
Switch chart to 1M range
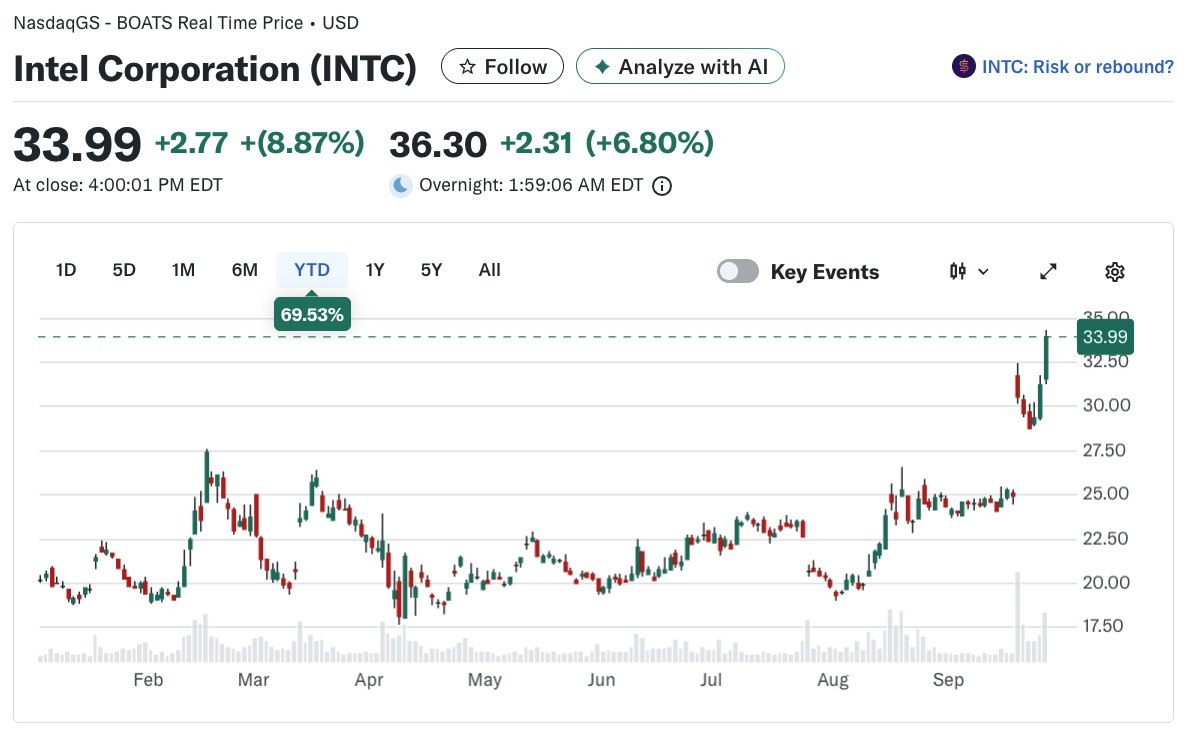pyautogui.click(x=184, y=270)
